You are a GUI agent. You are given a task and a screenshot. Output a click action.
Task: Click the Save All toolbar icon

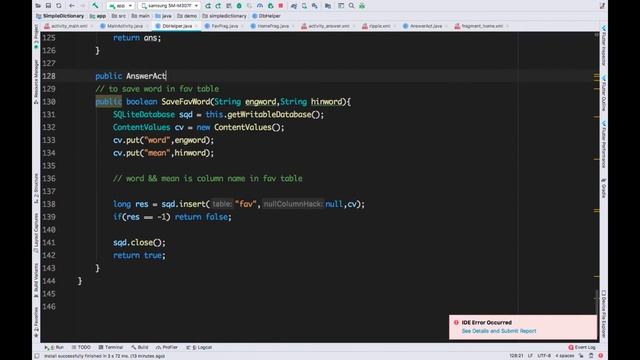coord(48,6)
